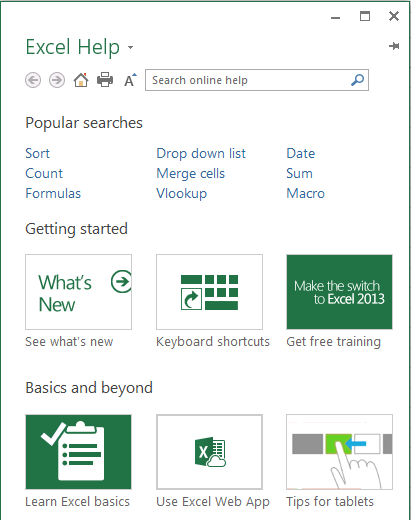Image resolution: width=411 pixels, height=520 pixels.
Task: Open the Drop down list search link
Action: 201,153
